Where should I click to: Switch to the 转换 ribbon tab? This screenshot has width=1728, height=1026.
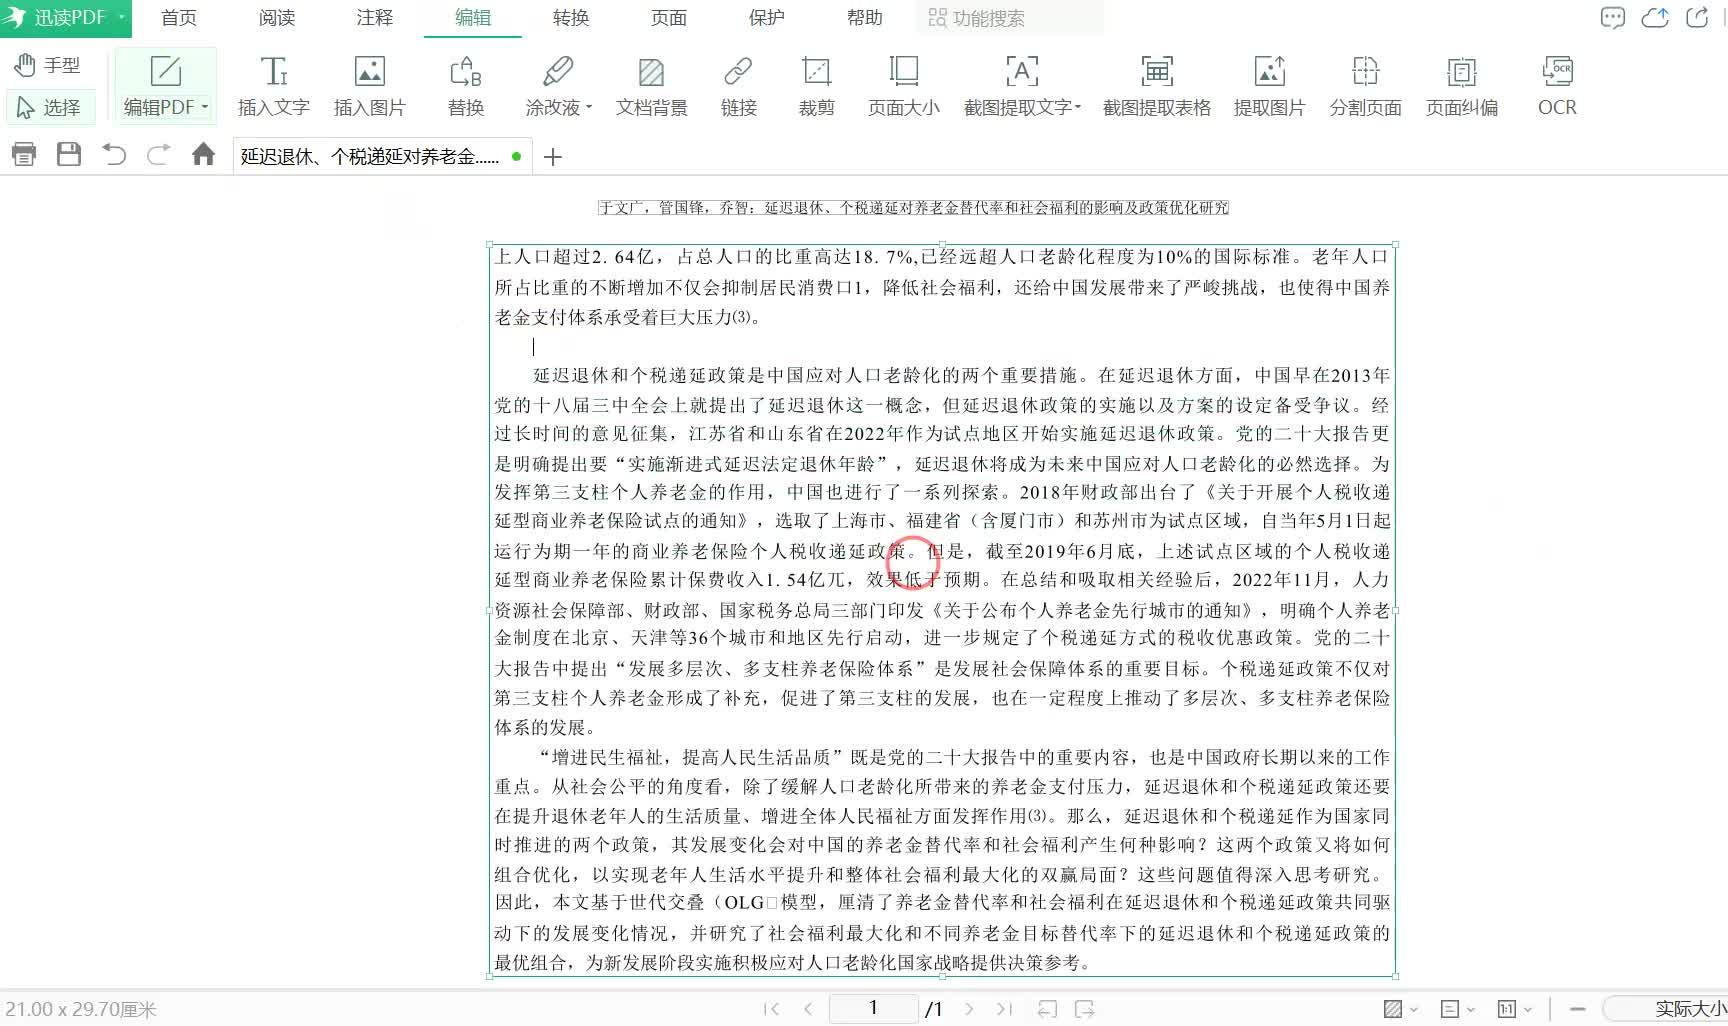click(571, 18)
